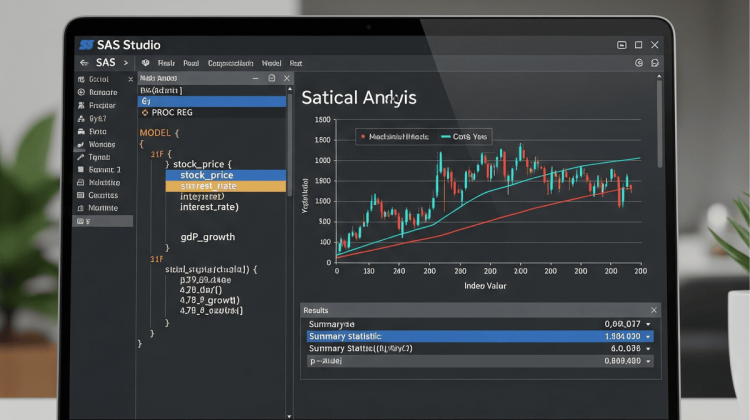Choose blue 'stock_price' autocomplete suggestion
750x420 pixels.
tap(226, 175)
